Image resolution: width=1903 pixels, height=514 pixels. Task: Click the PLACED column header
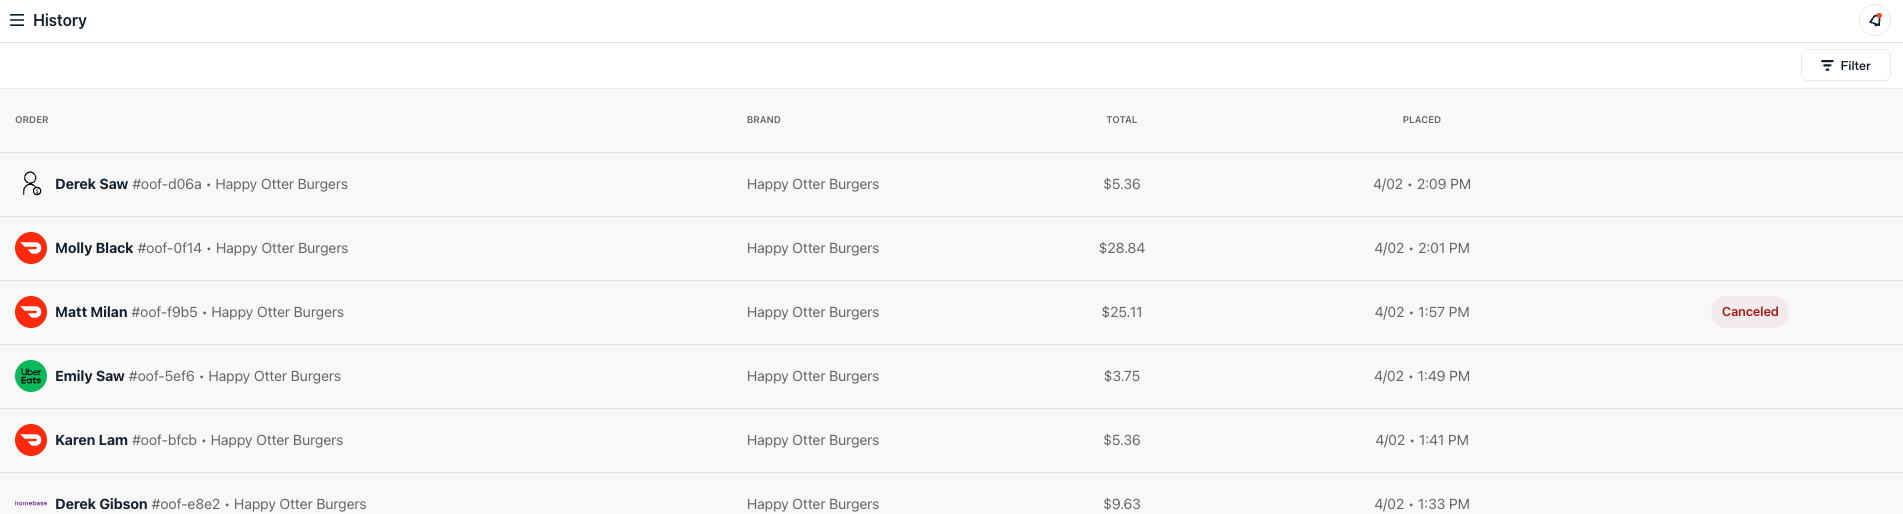pos(1421,120)
